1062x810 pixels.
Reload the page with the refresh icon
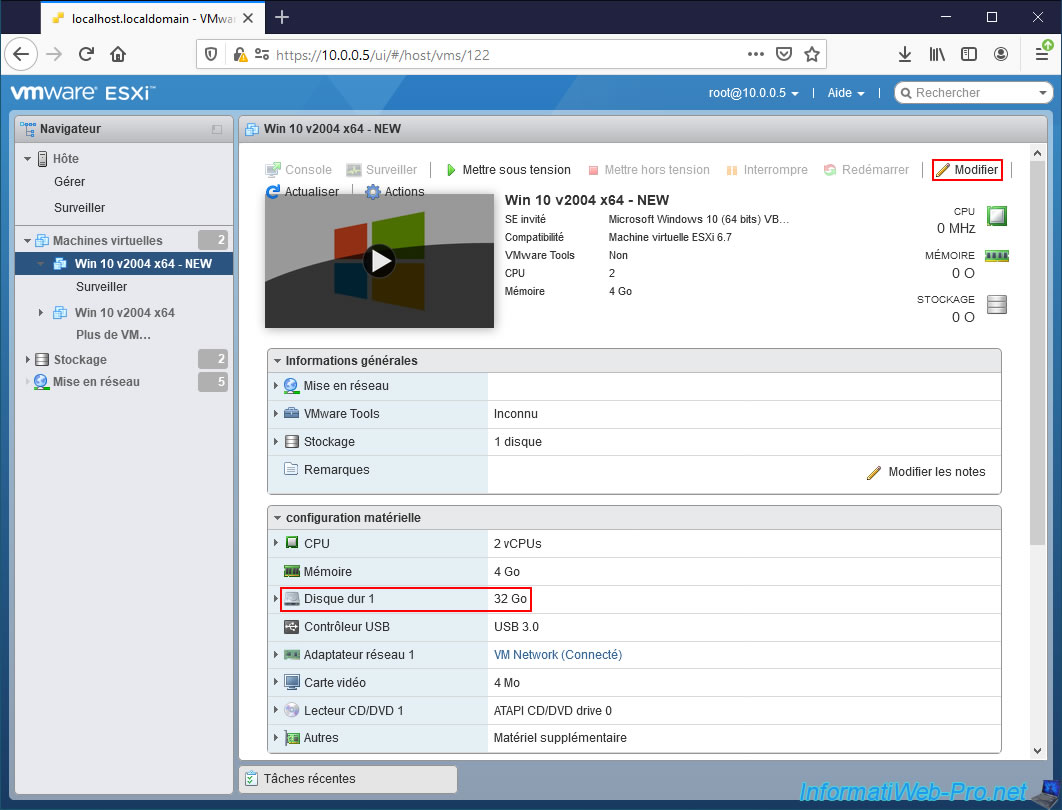pyautogui.click(x=86, y=54)
